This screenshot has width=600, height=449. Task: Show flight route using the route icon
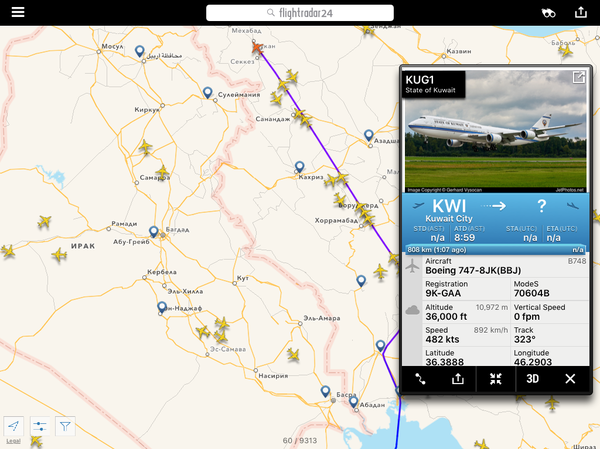[x=420, y=379]
